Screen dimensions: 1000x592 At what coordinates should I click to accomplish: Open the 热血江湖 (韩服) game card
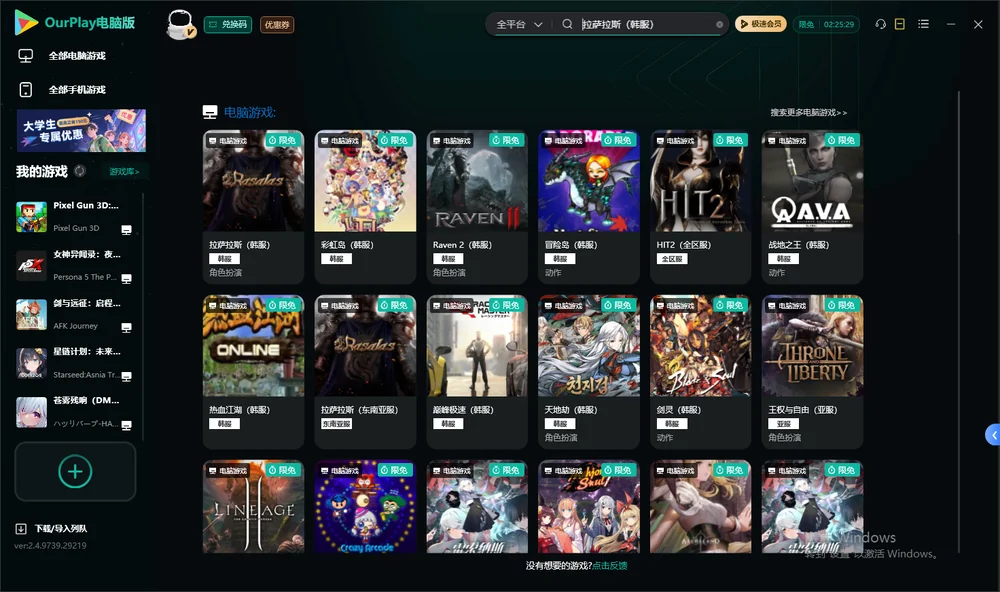coord(253,372)
